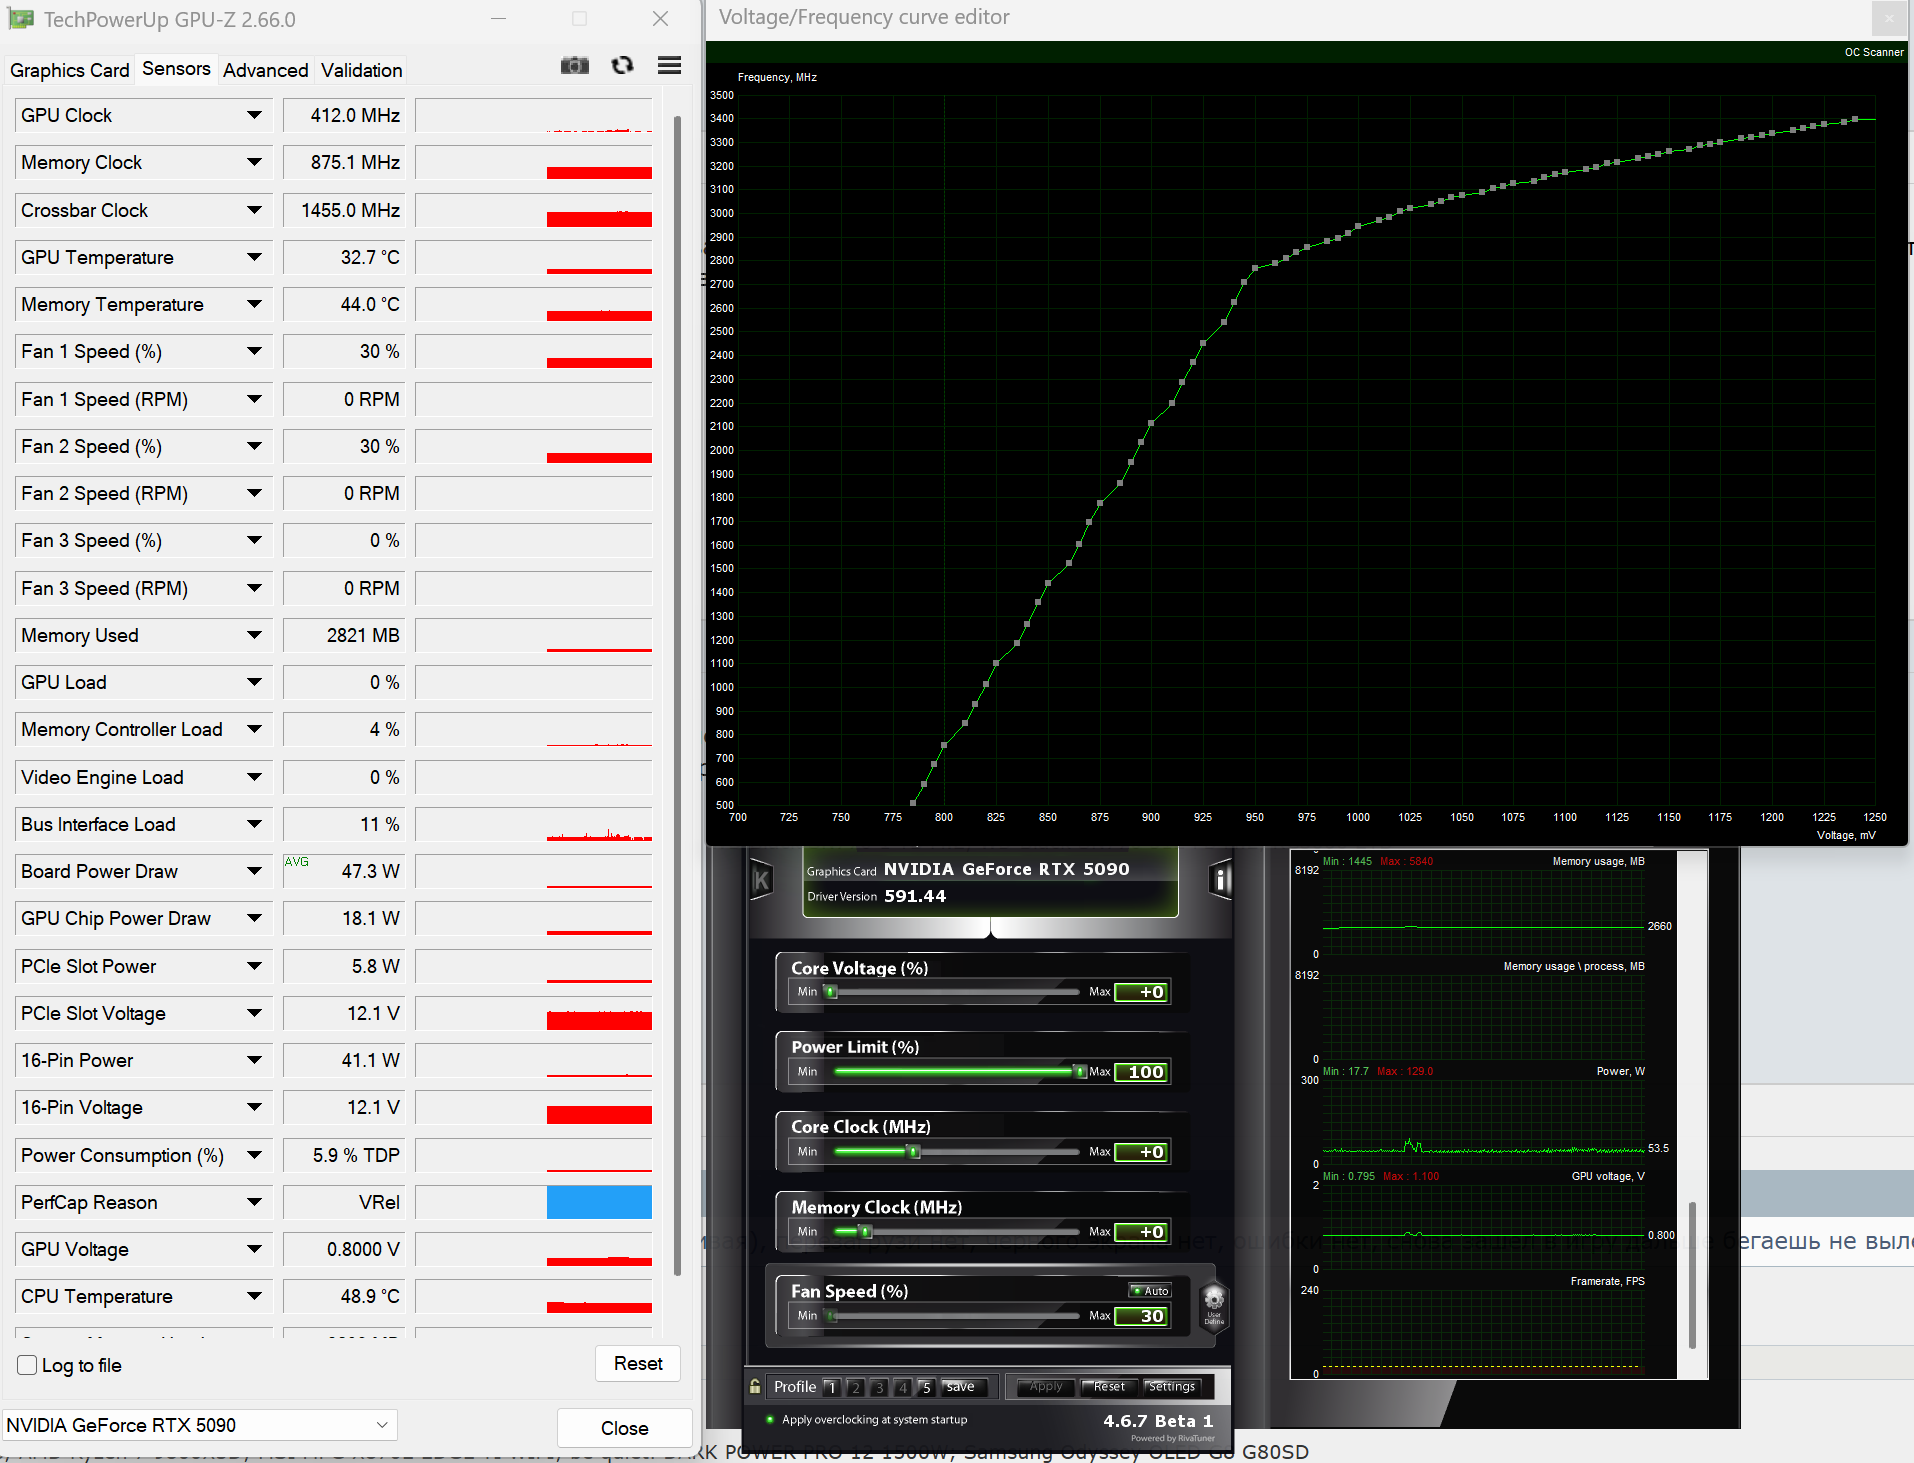Screen dimensions: 1914x1463
Task: Take a GPU-Z screenshot with camera icon
Action: pos(574,66)
